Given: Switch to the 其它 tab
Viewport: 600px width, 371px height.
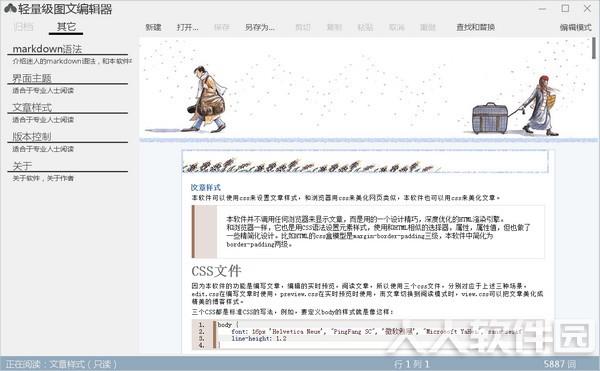Looking at the screenshot, I should coord(66,27).
